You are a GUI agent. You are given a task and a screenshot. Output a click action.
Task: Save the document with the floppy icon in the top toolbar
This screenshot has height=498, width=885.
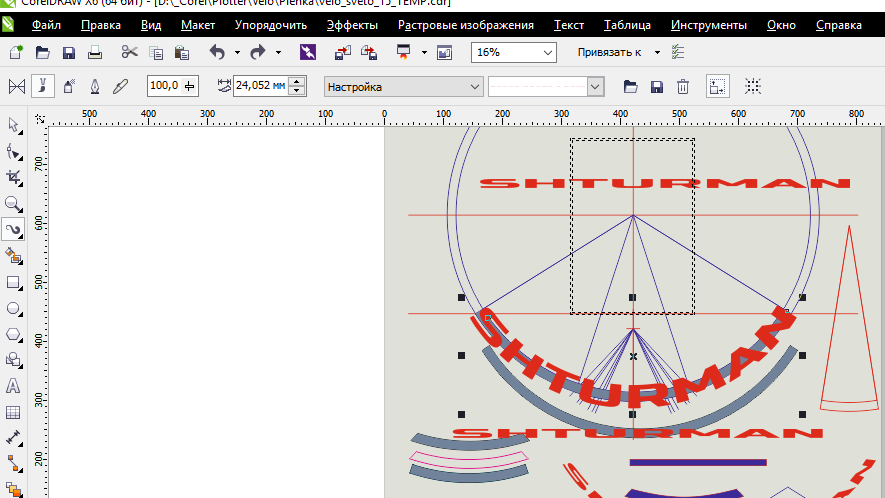(x=69, y=53)
